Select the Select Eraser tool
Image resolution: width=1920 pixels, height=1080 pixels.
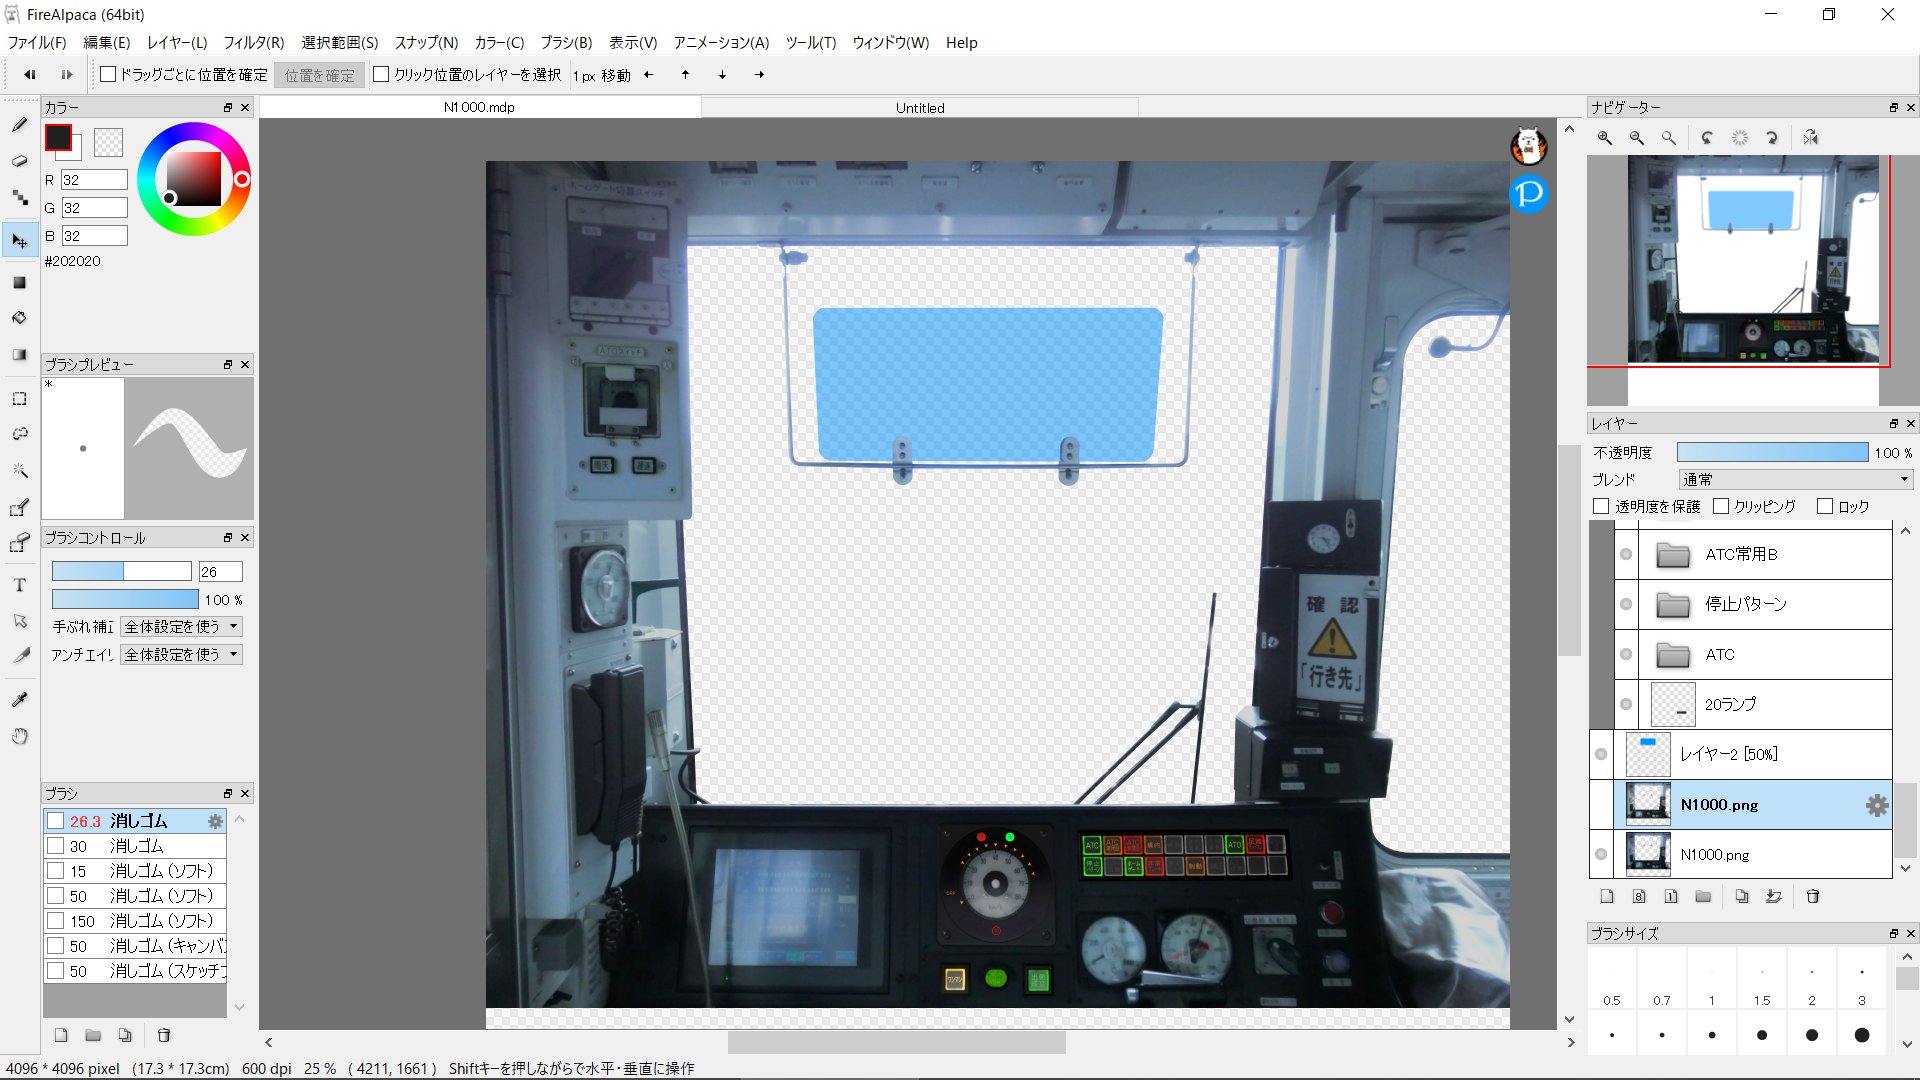tap(19, 543)
